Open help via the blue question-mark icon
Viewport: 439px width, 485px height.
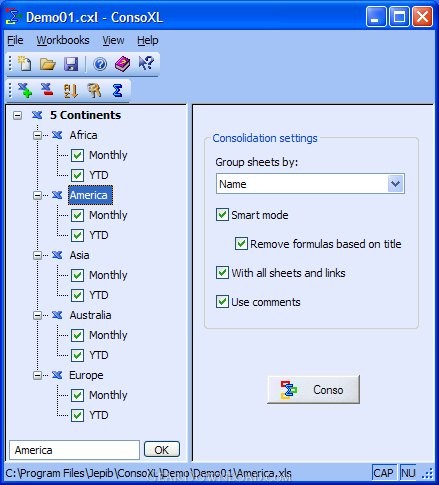[100, 64]
